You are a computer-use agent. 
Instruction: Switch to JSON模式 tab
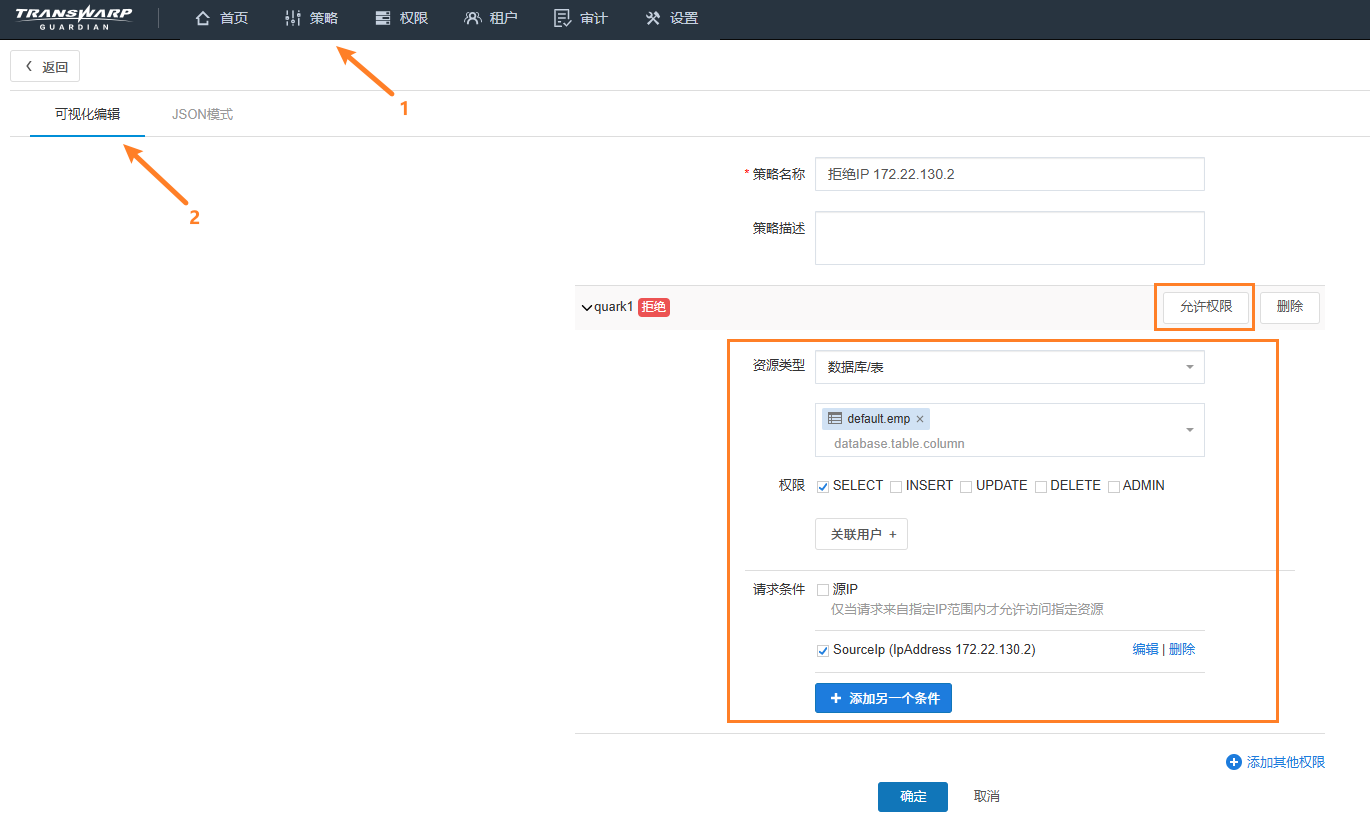(202, 114)
